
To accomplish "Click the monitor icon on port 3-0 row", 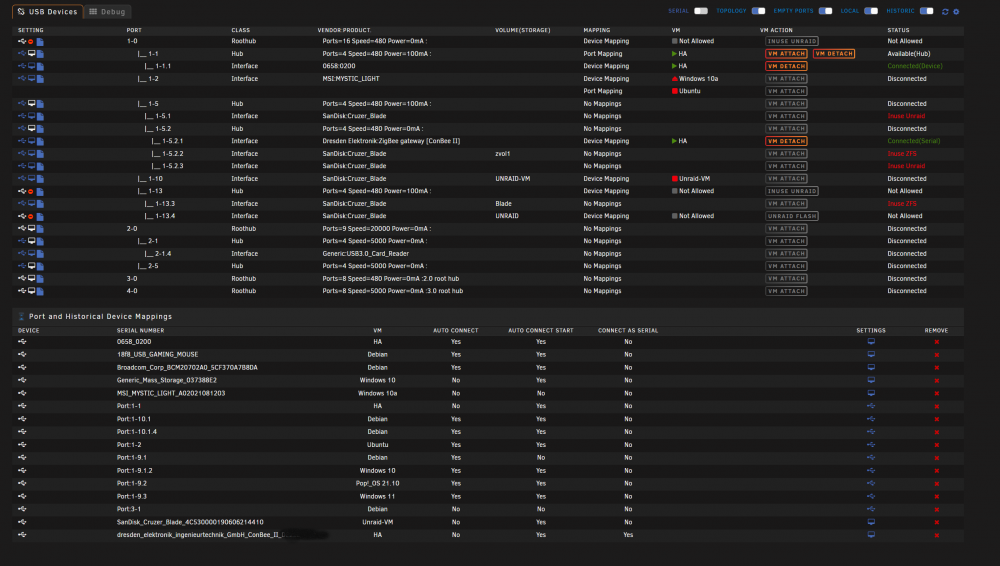I will tap(31, 278).
